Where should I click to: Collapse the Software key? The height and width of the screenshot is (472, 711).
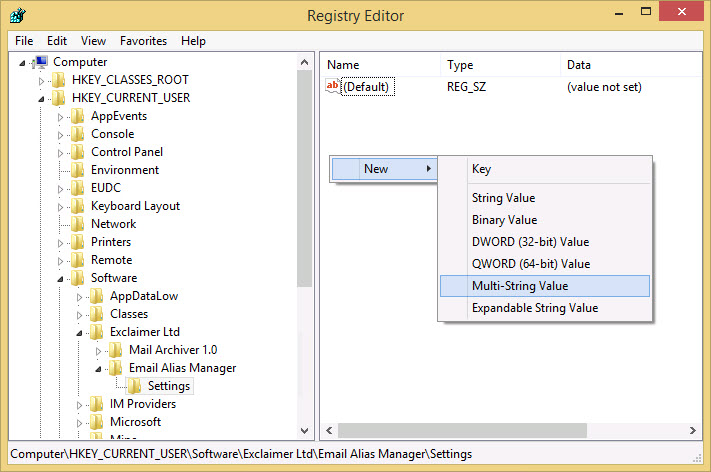(x=60, y=279)
